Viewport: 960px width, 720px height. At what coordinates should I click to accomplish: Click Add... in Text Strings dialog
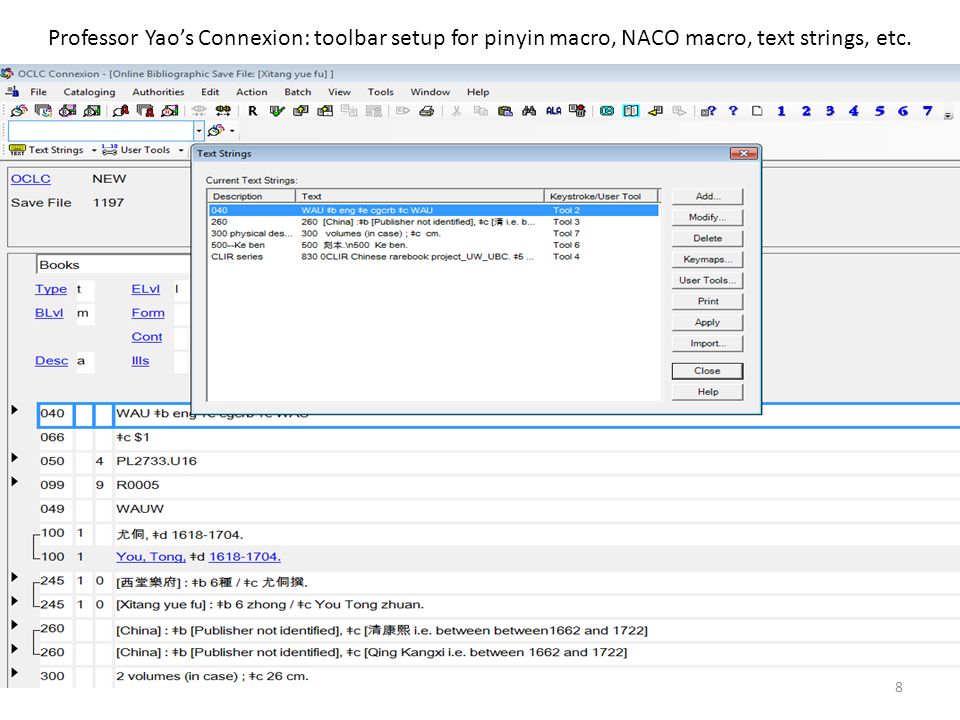[707, 196]
